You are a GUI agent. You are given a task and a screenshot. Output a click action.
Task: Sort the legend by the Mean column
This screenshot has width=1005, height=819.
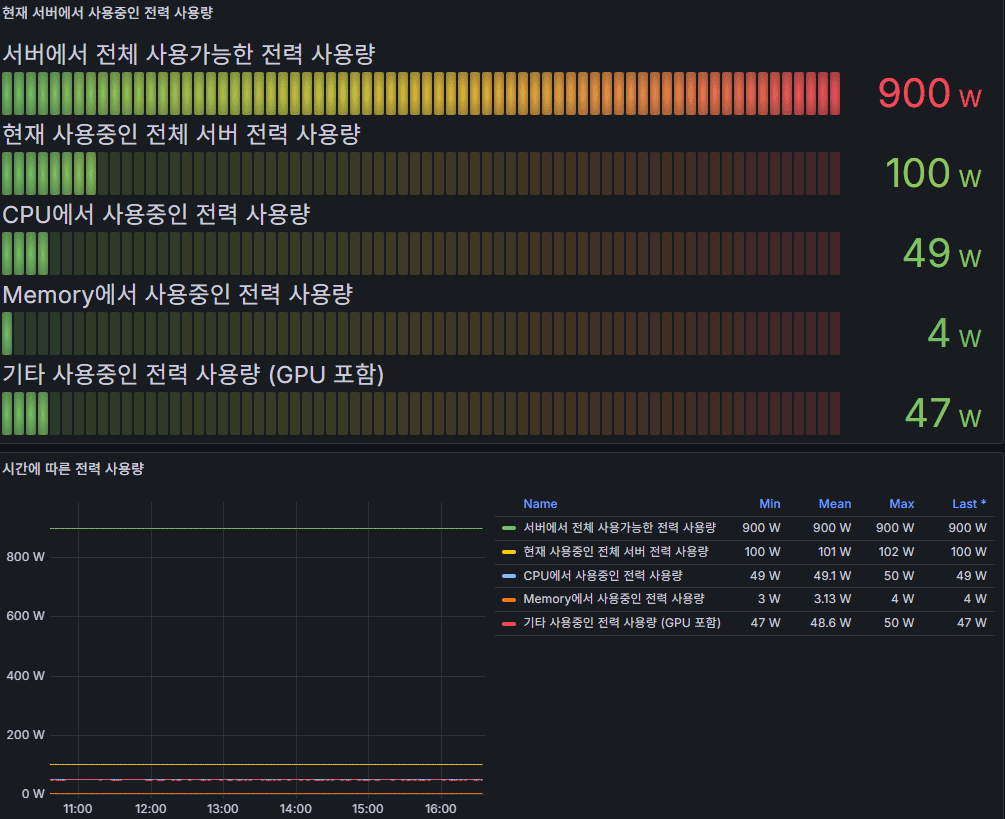pos(834,504)
